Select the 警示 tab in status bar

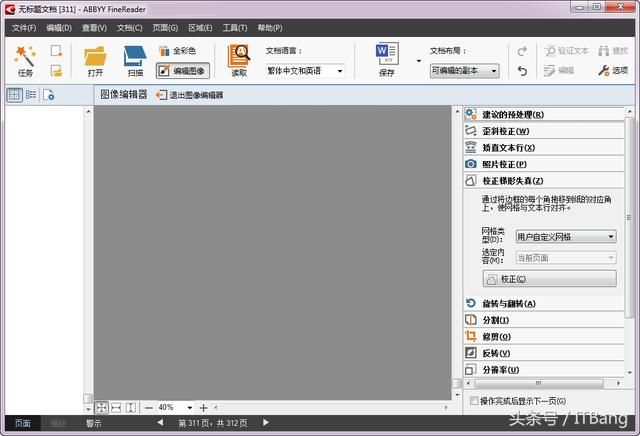pos(93,423)
